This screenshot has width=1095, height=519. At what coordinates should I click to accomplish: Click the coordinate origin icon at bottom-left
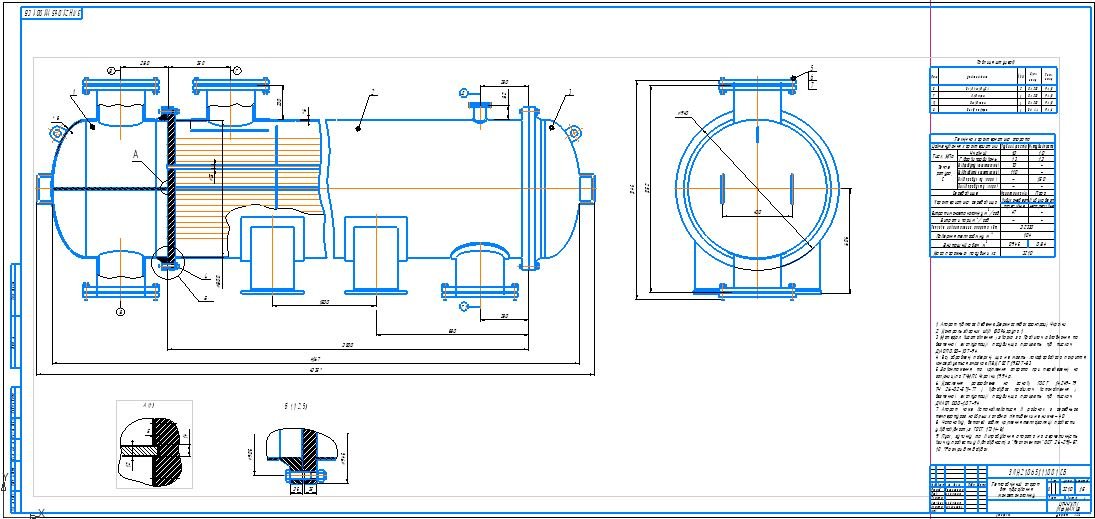pos(38,513)
